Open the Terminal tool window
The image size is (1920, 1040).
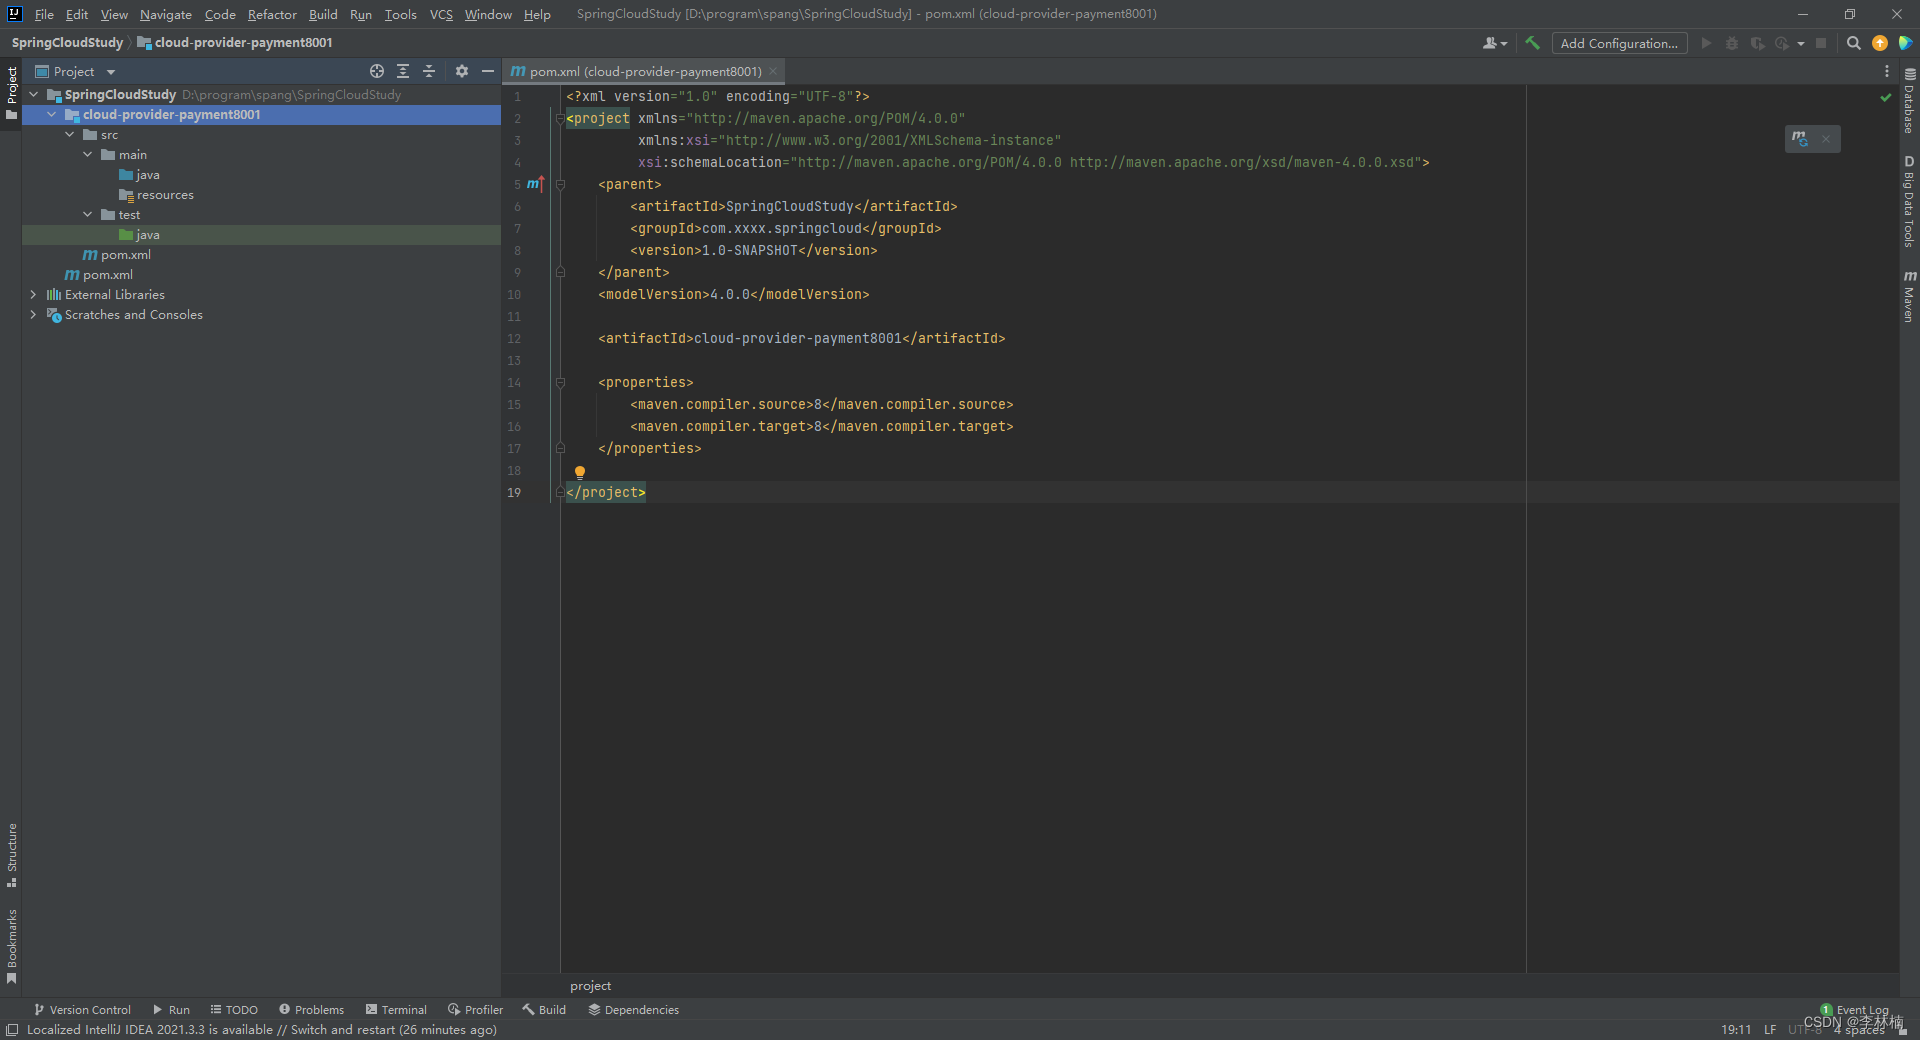(396, 1010)
